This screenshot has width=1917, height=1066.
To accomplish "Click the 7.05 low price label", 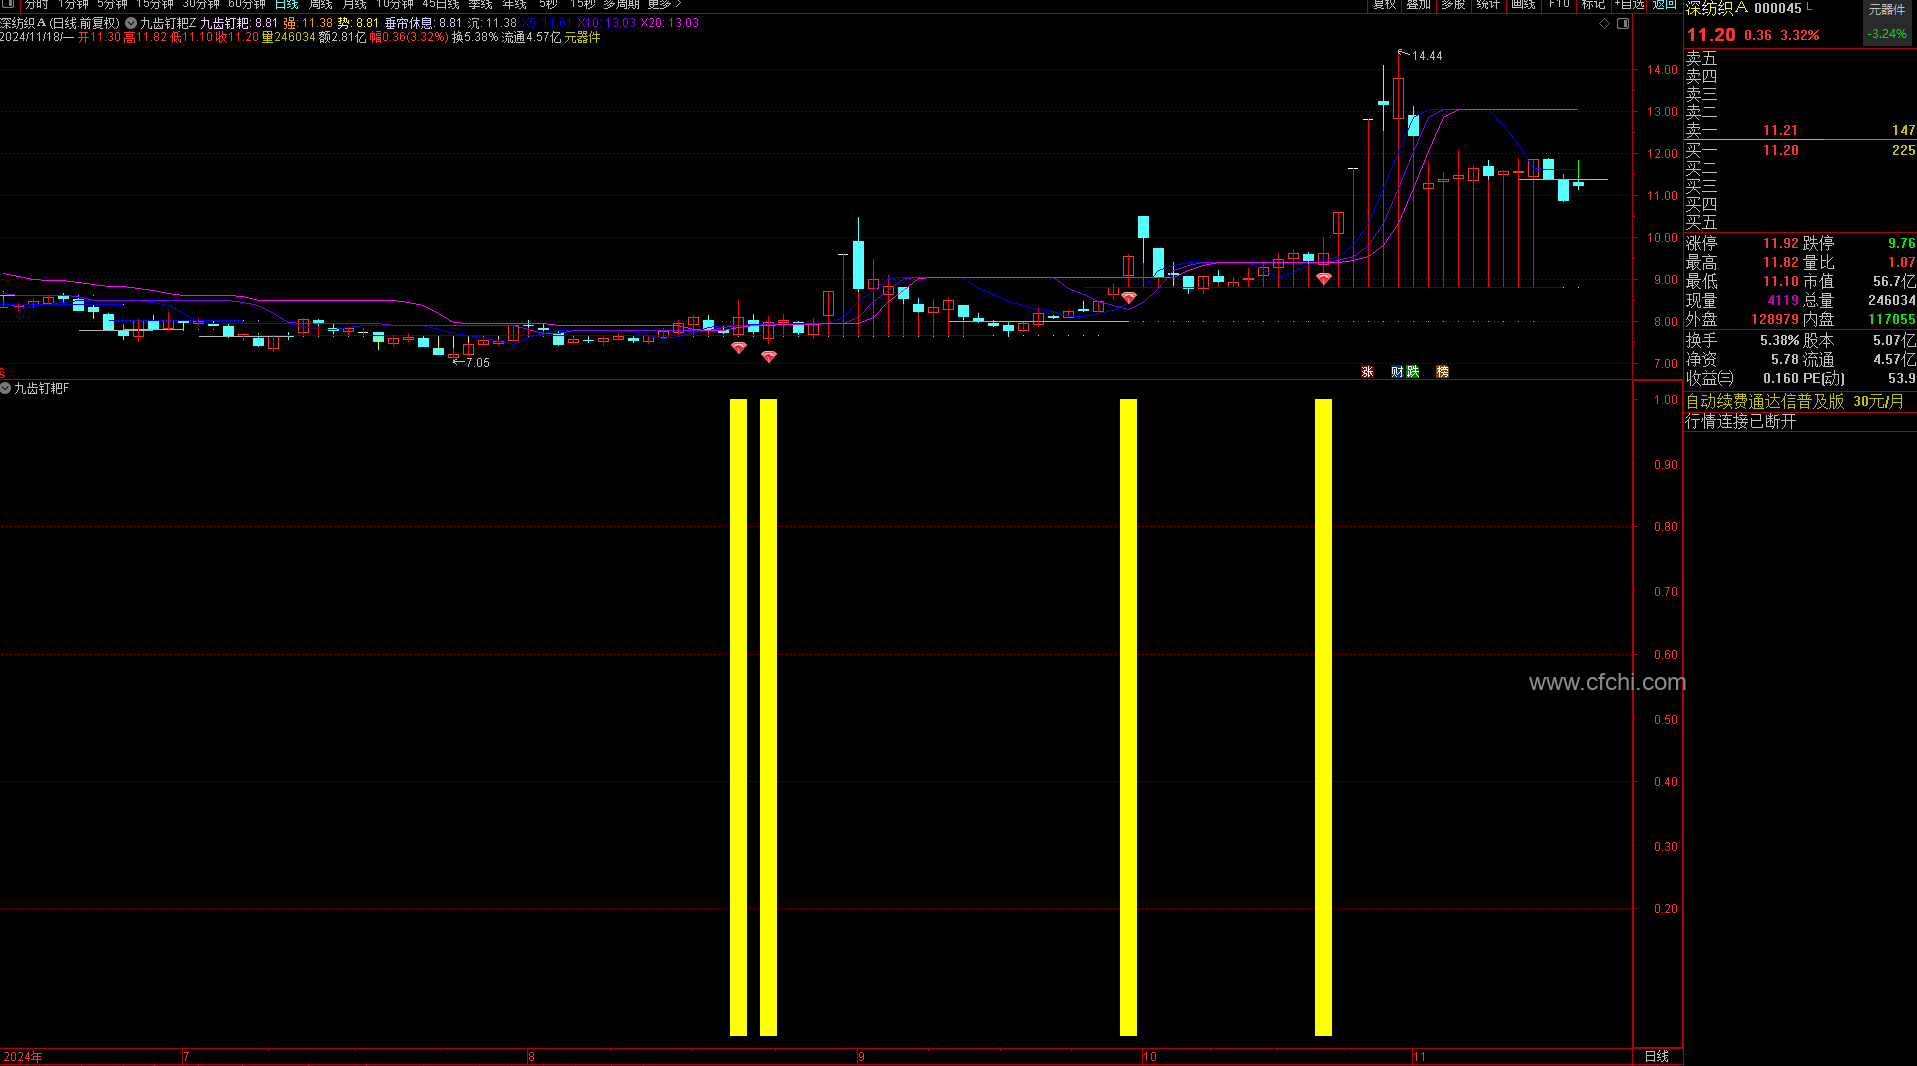I will point(478,363).
